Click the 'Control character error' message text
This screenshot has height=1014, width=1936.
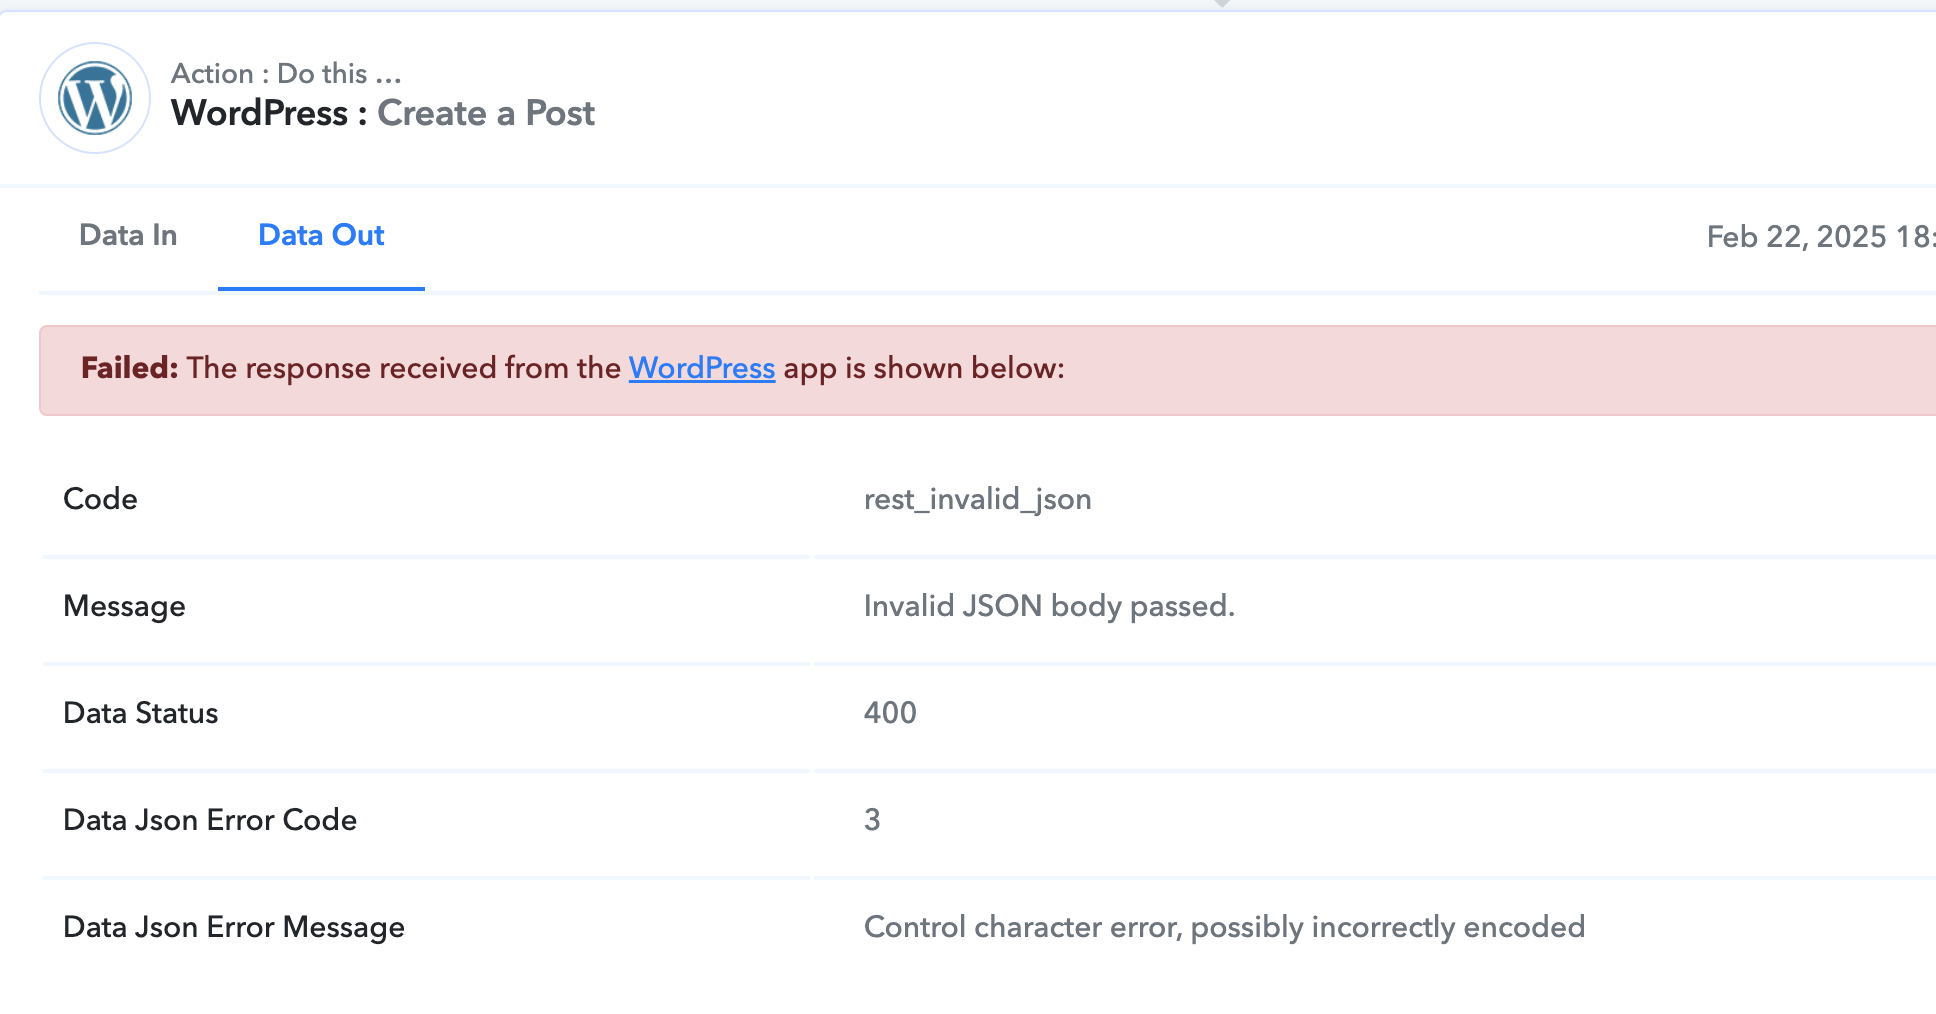click(x=1224, y=927)
